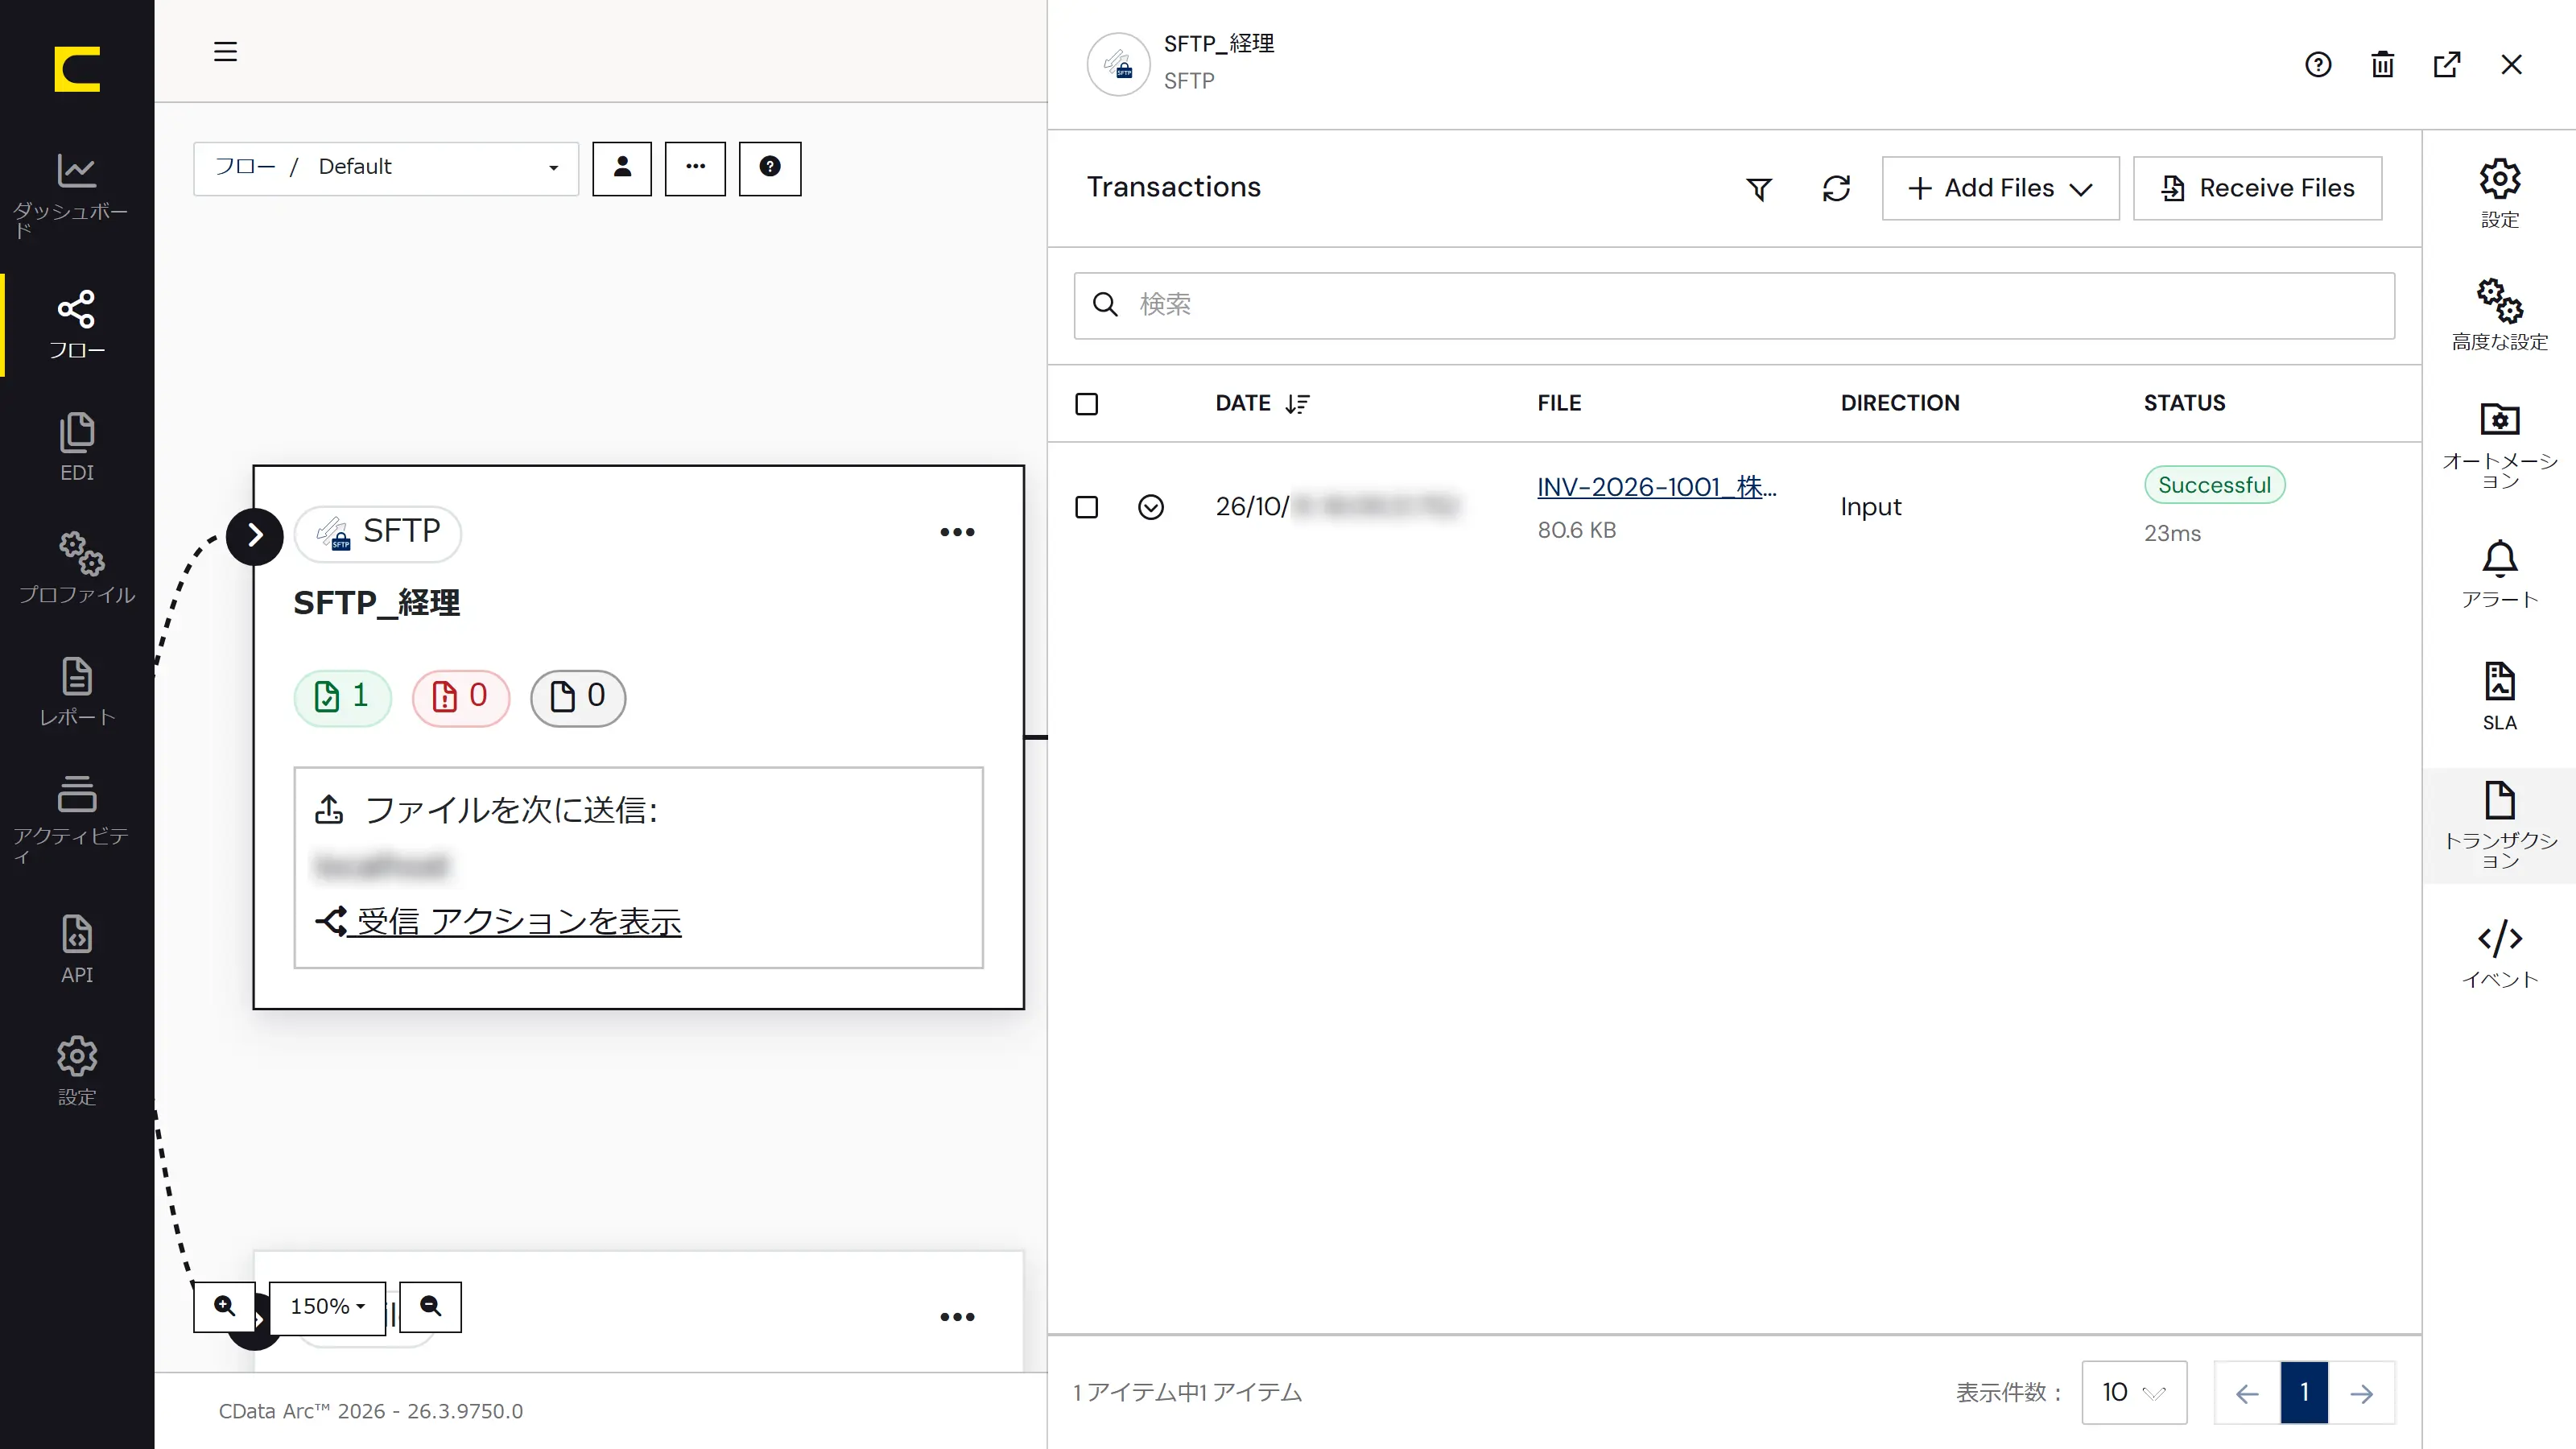Viewport: 2576px width, 1449px height.
Task: Check the INV-2026-1001 transaction row checkbox
Action: [1086, 507]
